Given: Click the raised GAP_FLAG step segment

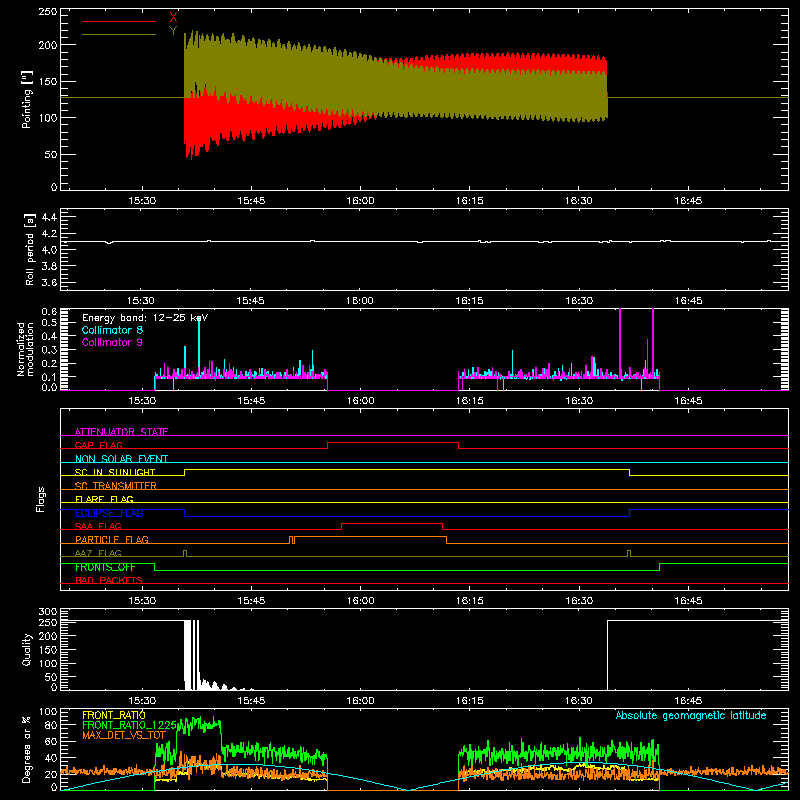Looking at the screenshot, I should coord(393,442).
